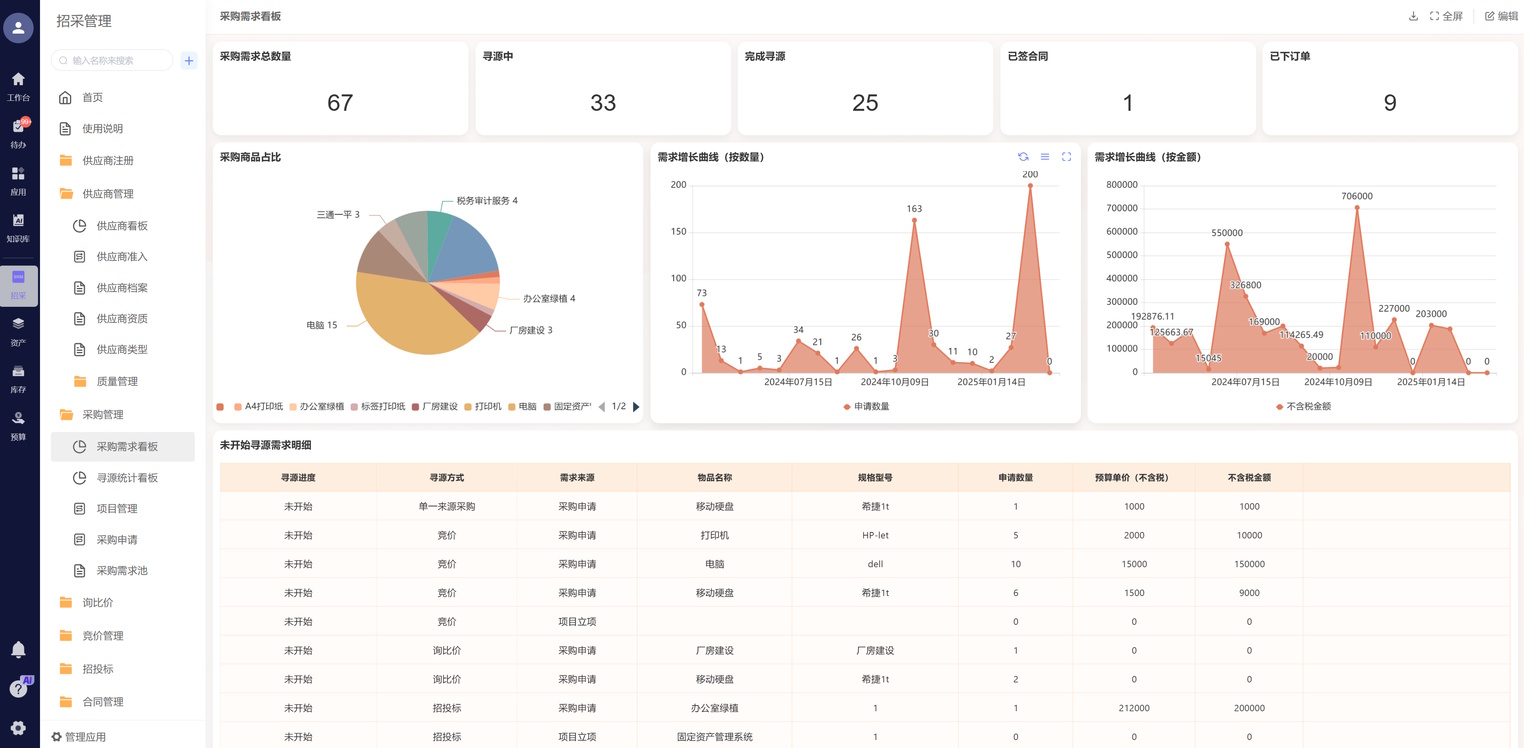
Task: Click the download icon in top bar
Action: [x=1413, y=16]
